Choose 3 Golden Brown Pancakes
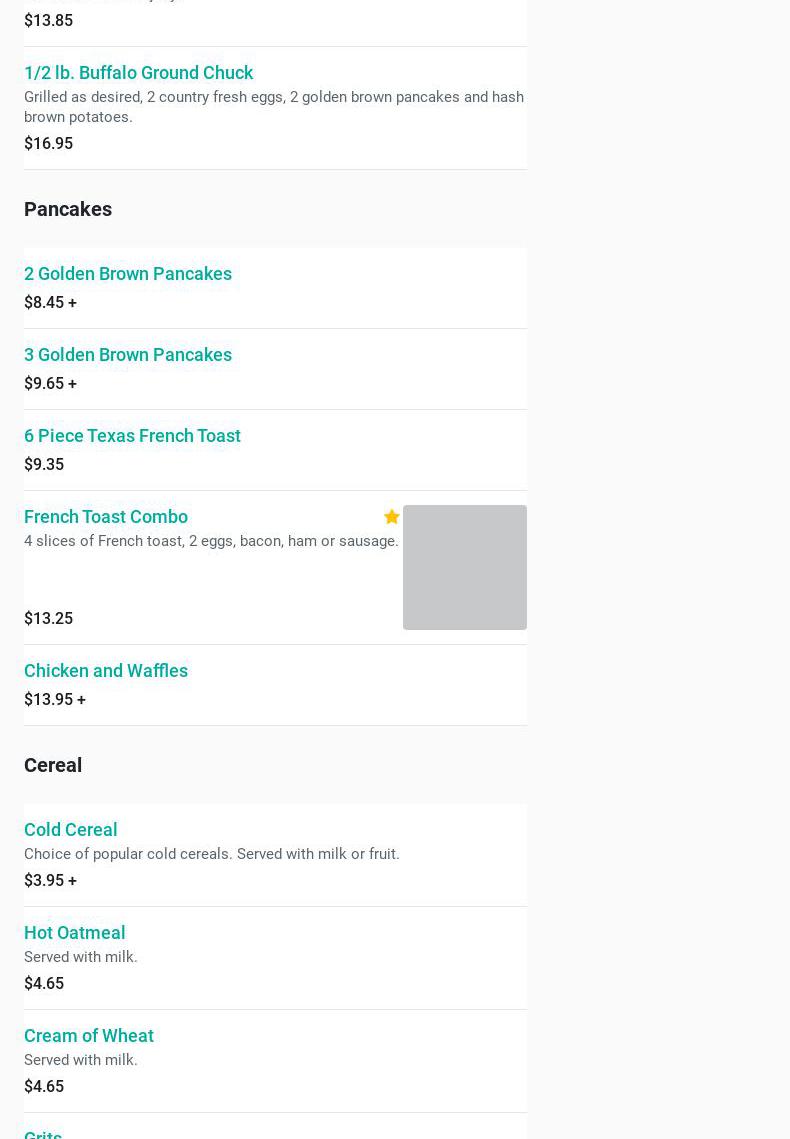The image size is (790, 1139). click(128, 355)
